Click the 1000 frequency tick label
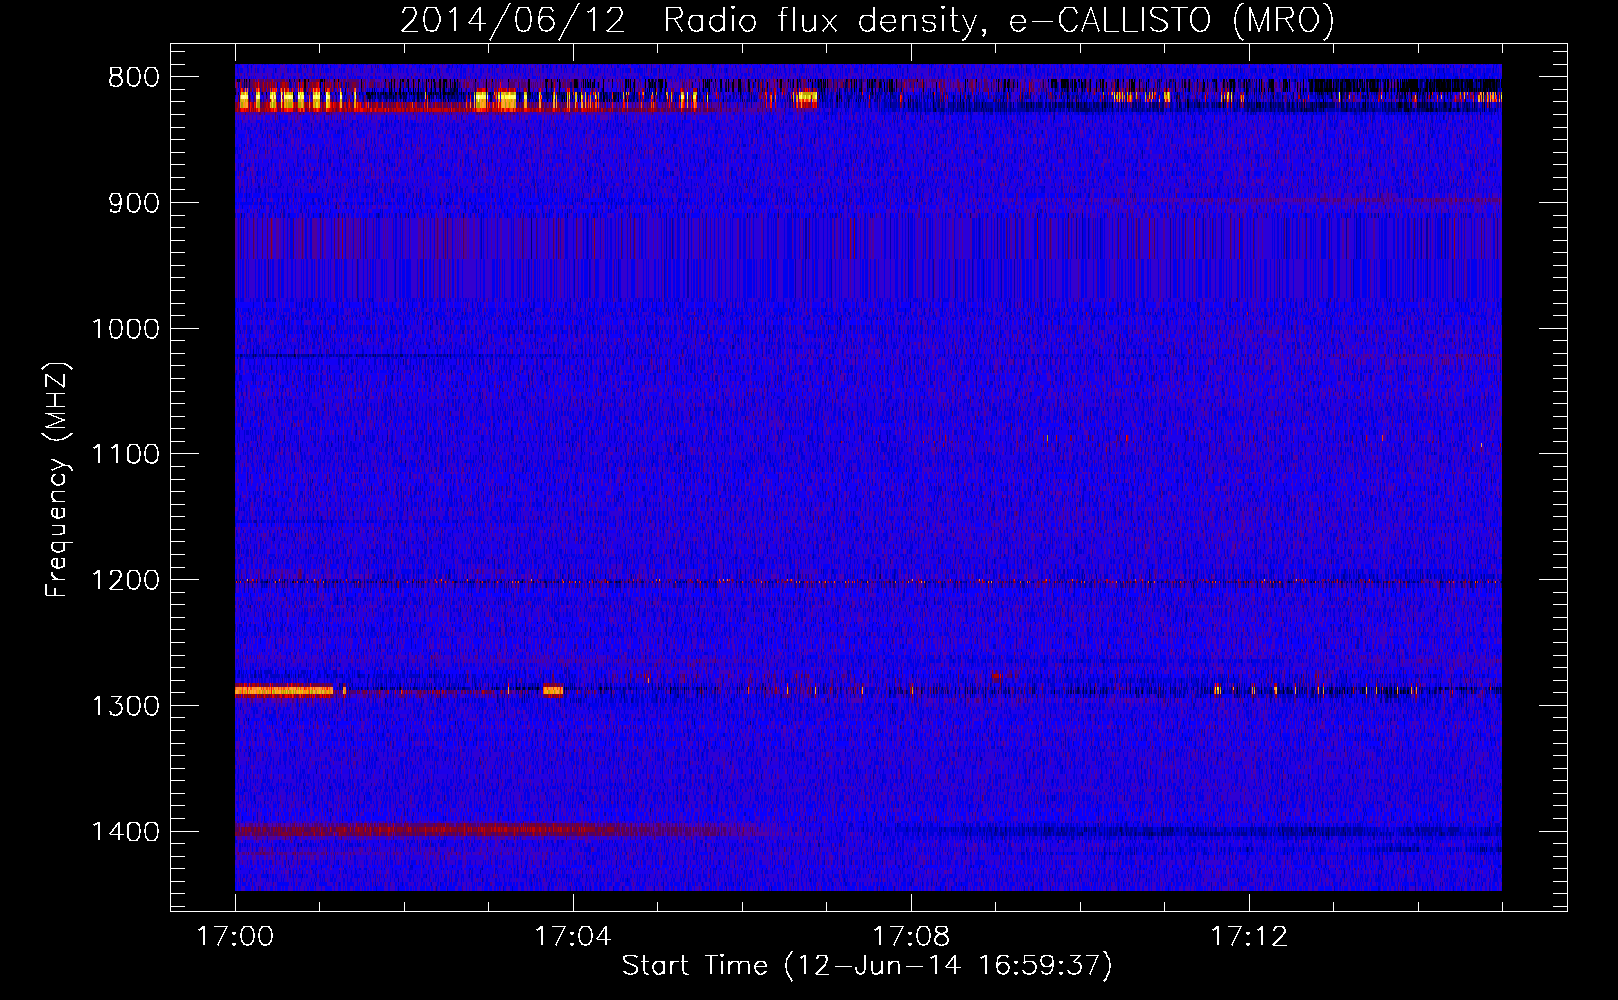1618x1000 pixels. coord(125,329)
